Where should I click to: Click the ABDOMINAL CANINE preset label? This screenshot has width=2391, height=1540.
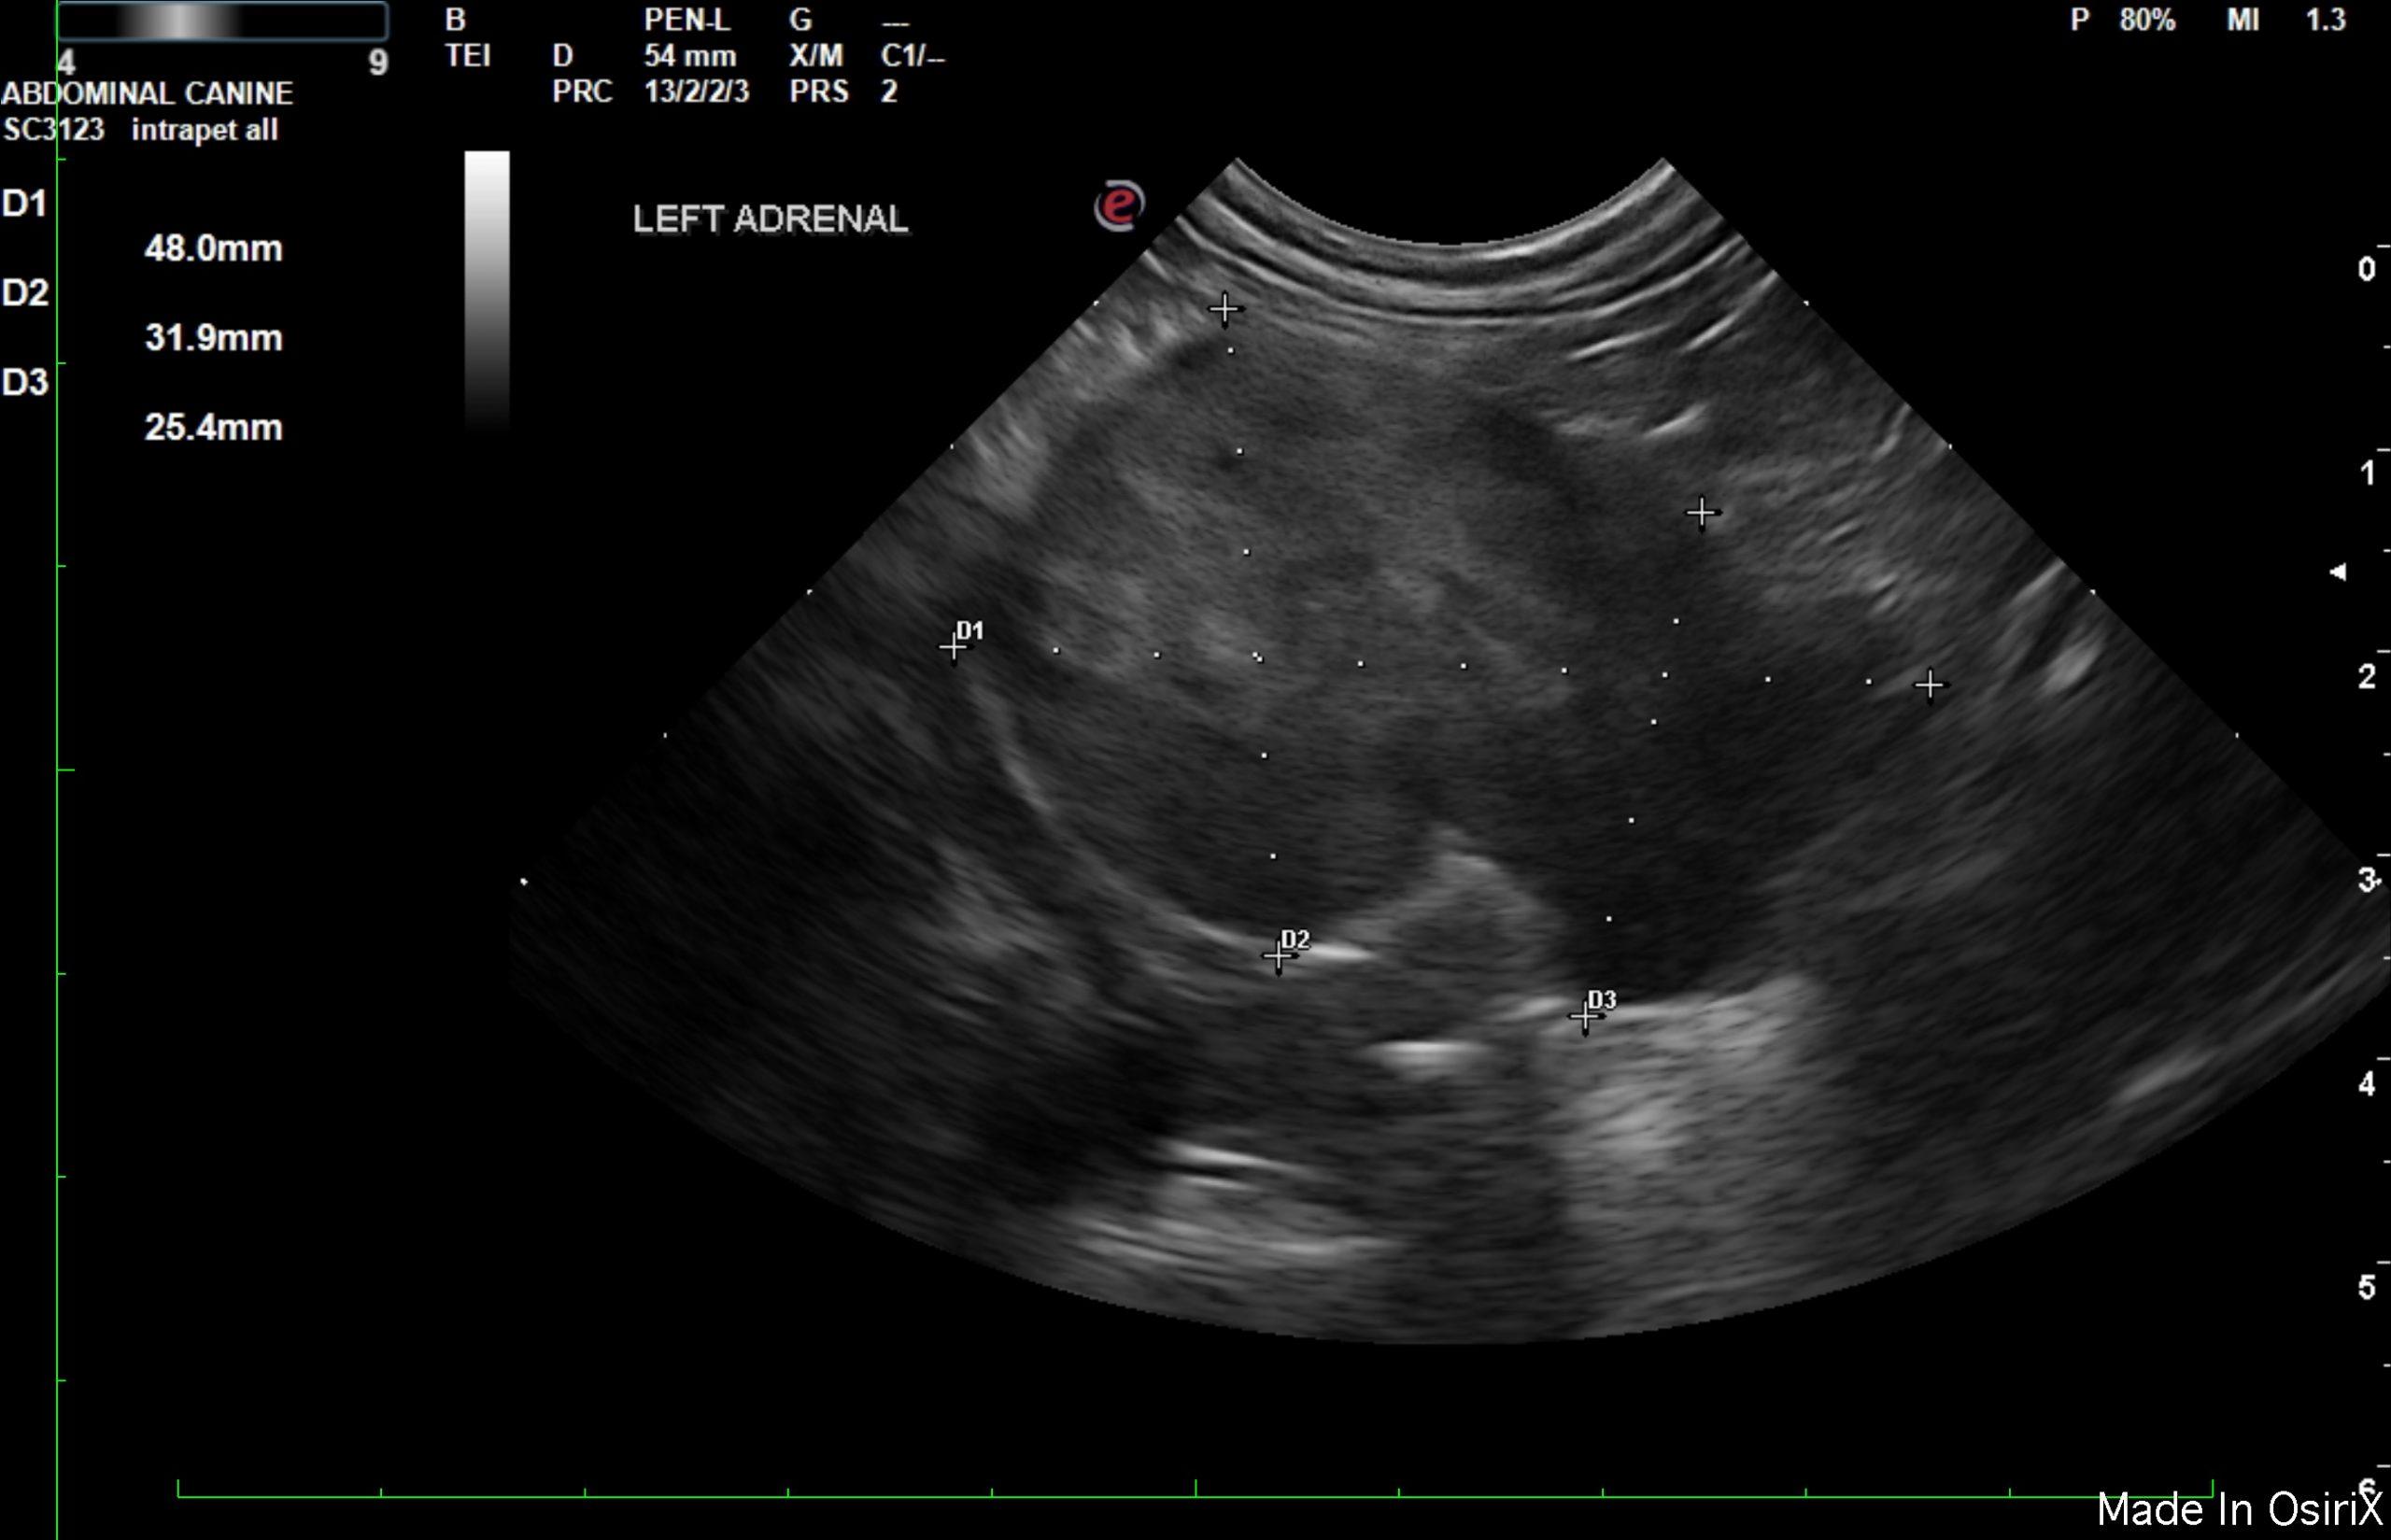pyautogui.click(x=147, y=93)
